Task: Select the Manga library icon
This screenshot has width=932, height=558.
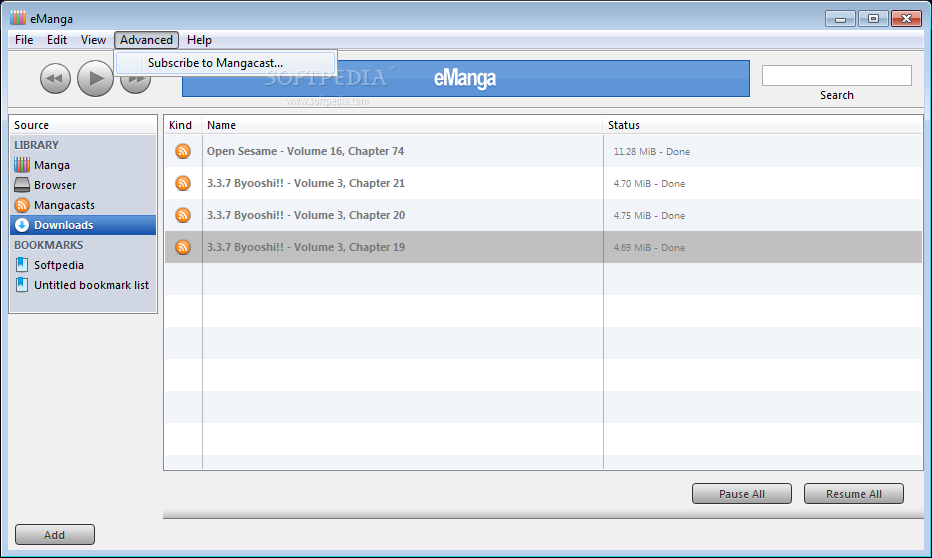Action: coord(22,165)
